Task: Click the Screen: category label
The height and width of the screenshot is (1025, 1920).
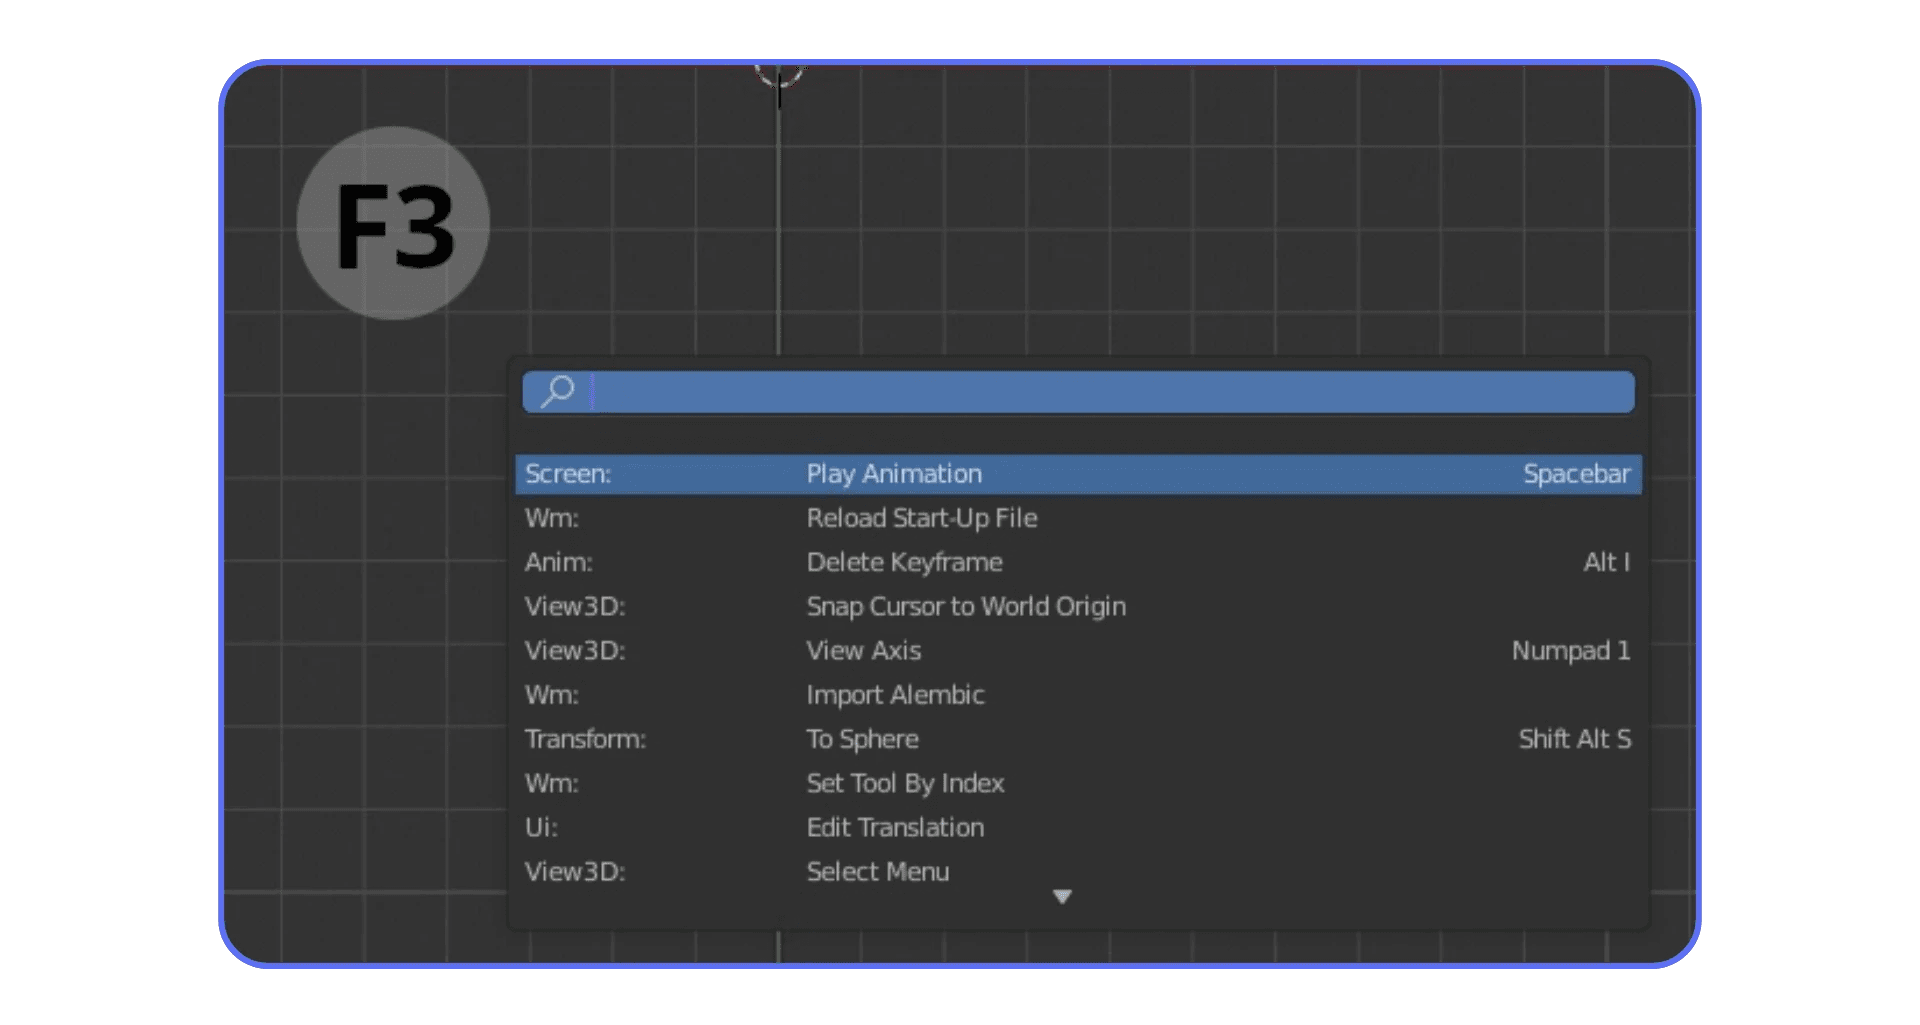Action: (x=568, y=474)
